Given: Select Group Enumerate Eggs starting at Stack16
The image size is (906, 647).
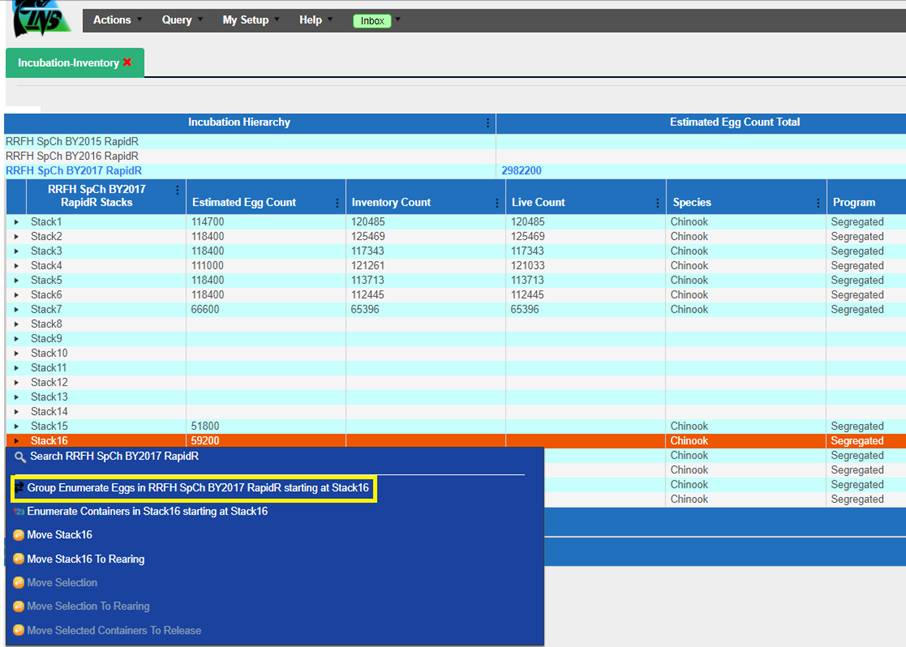Looking at the screenshot, I should coord(197,488).
